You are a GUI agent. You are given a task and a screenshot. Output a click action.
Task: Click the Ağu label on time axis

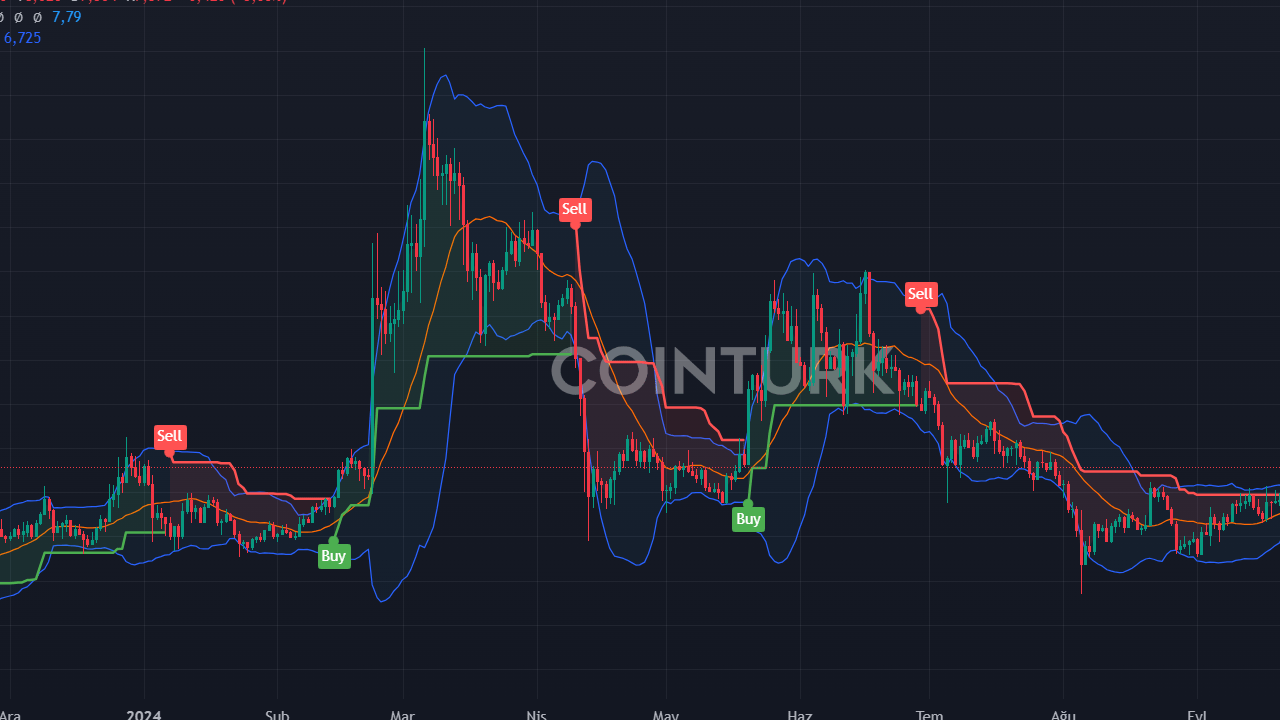tap(1063, 714)
